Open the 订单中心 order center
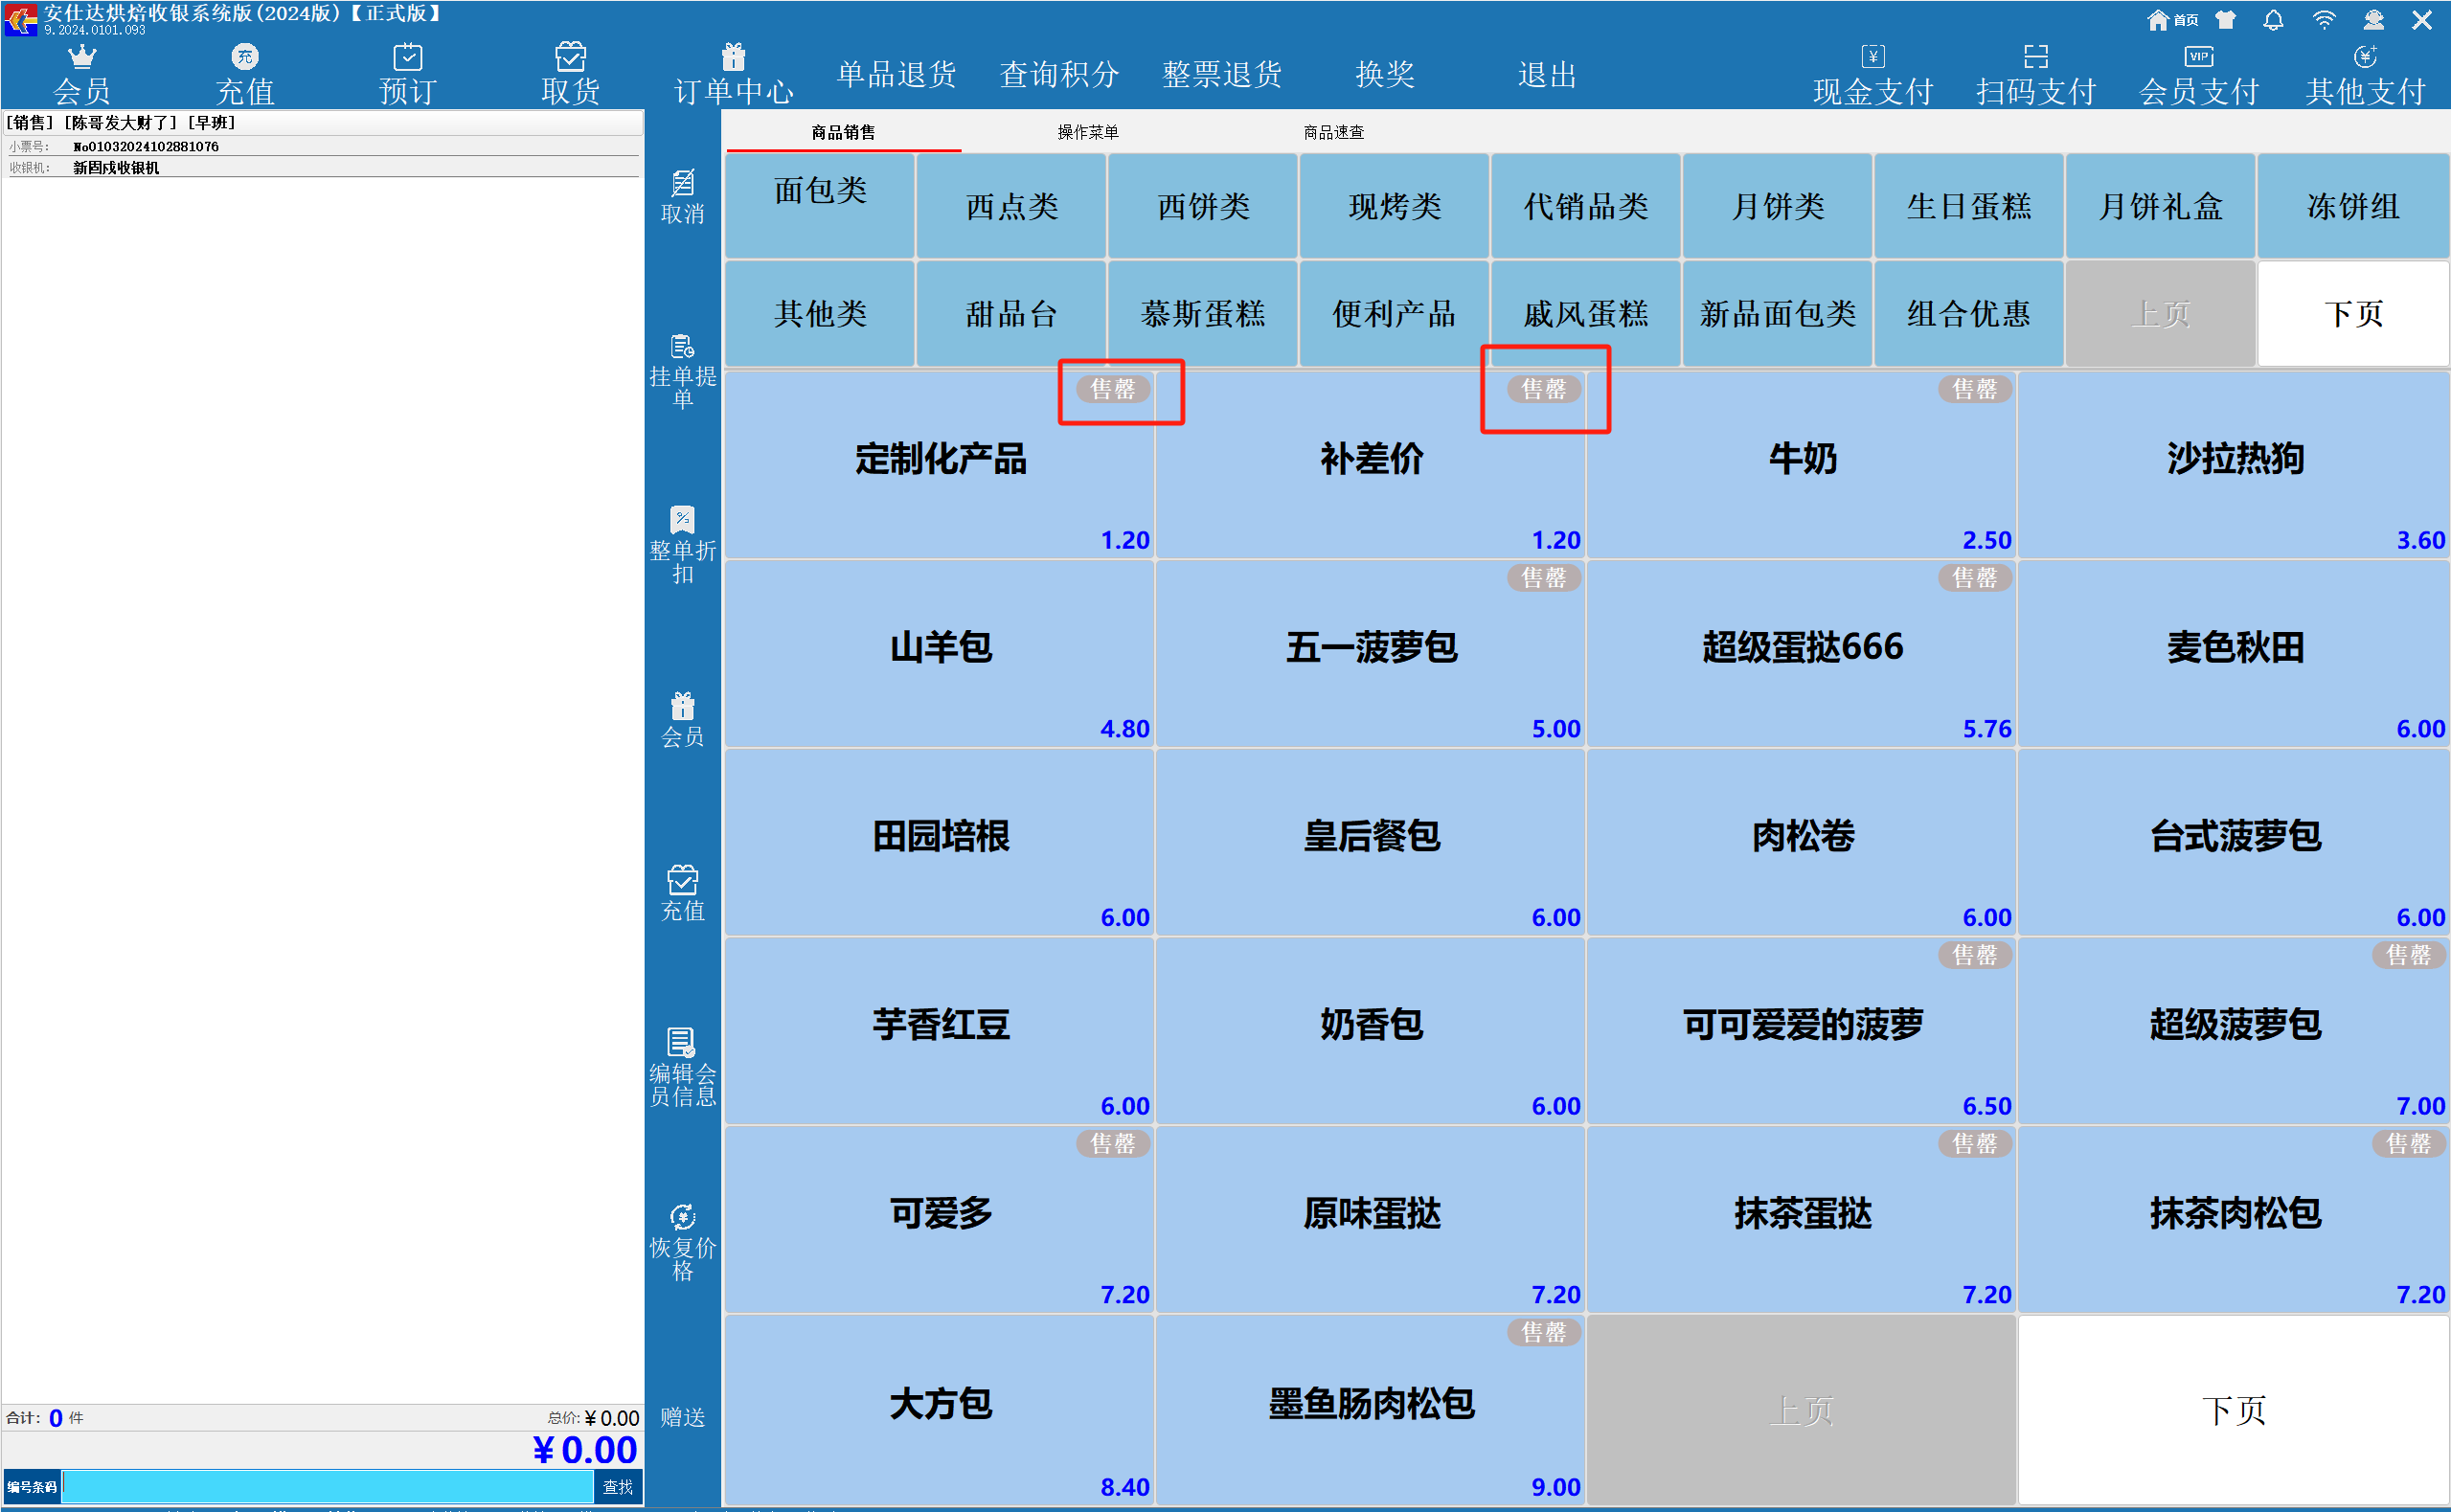The image size is (2451, 1512). [733, 73]
